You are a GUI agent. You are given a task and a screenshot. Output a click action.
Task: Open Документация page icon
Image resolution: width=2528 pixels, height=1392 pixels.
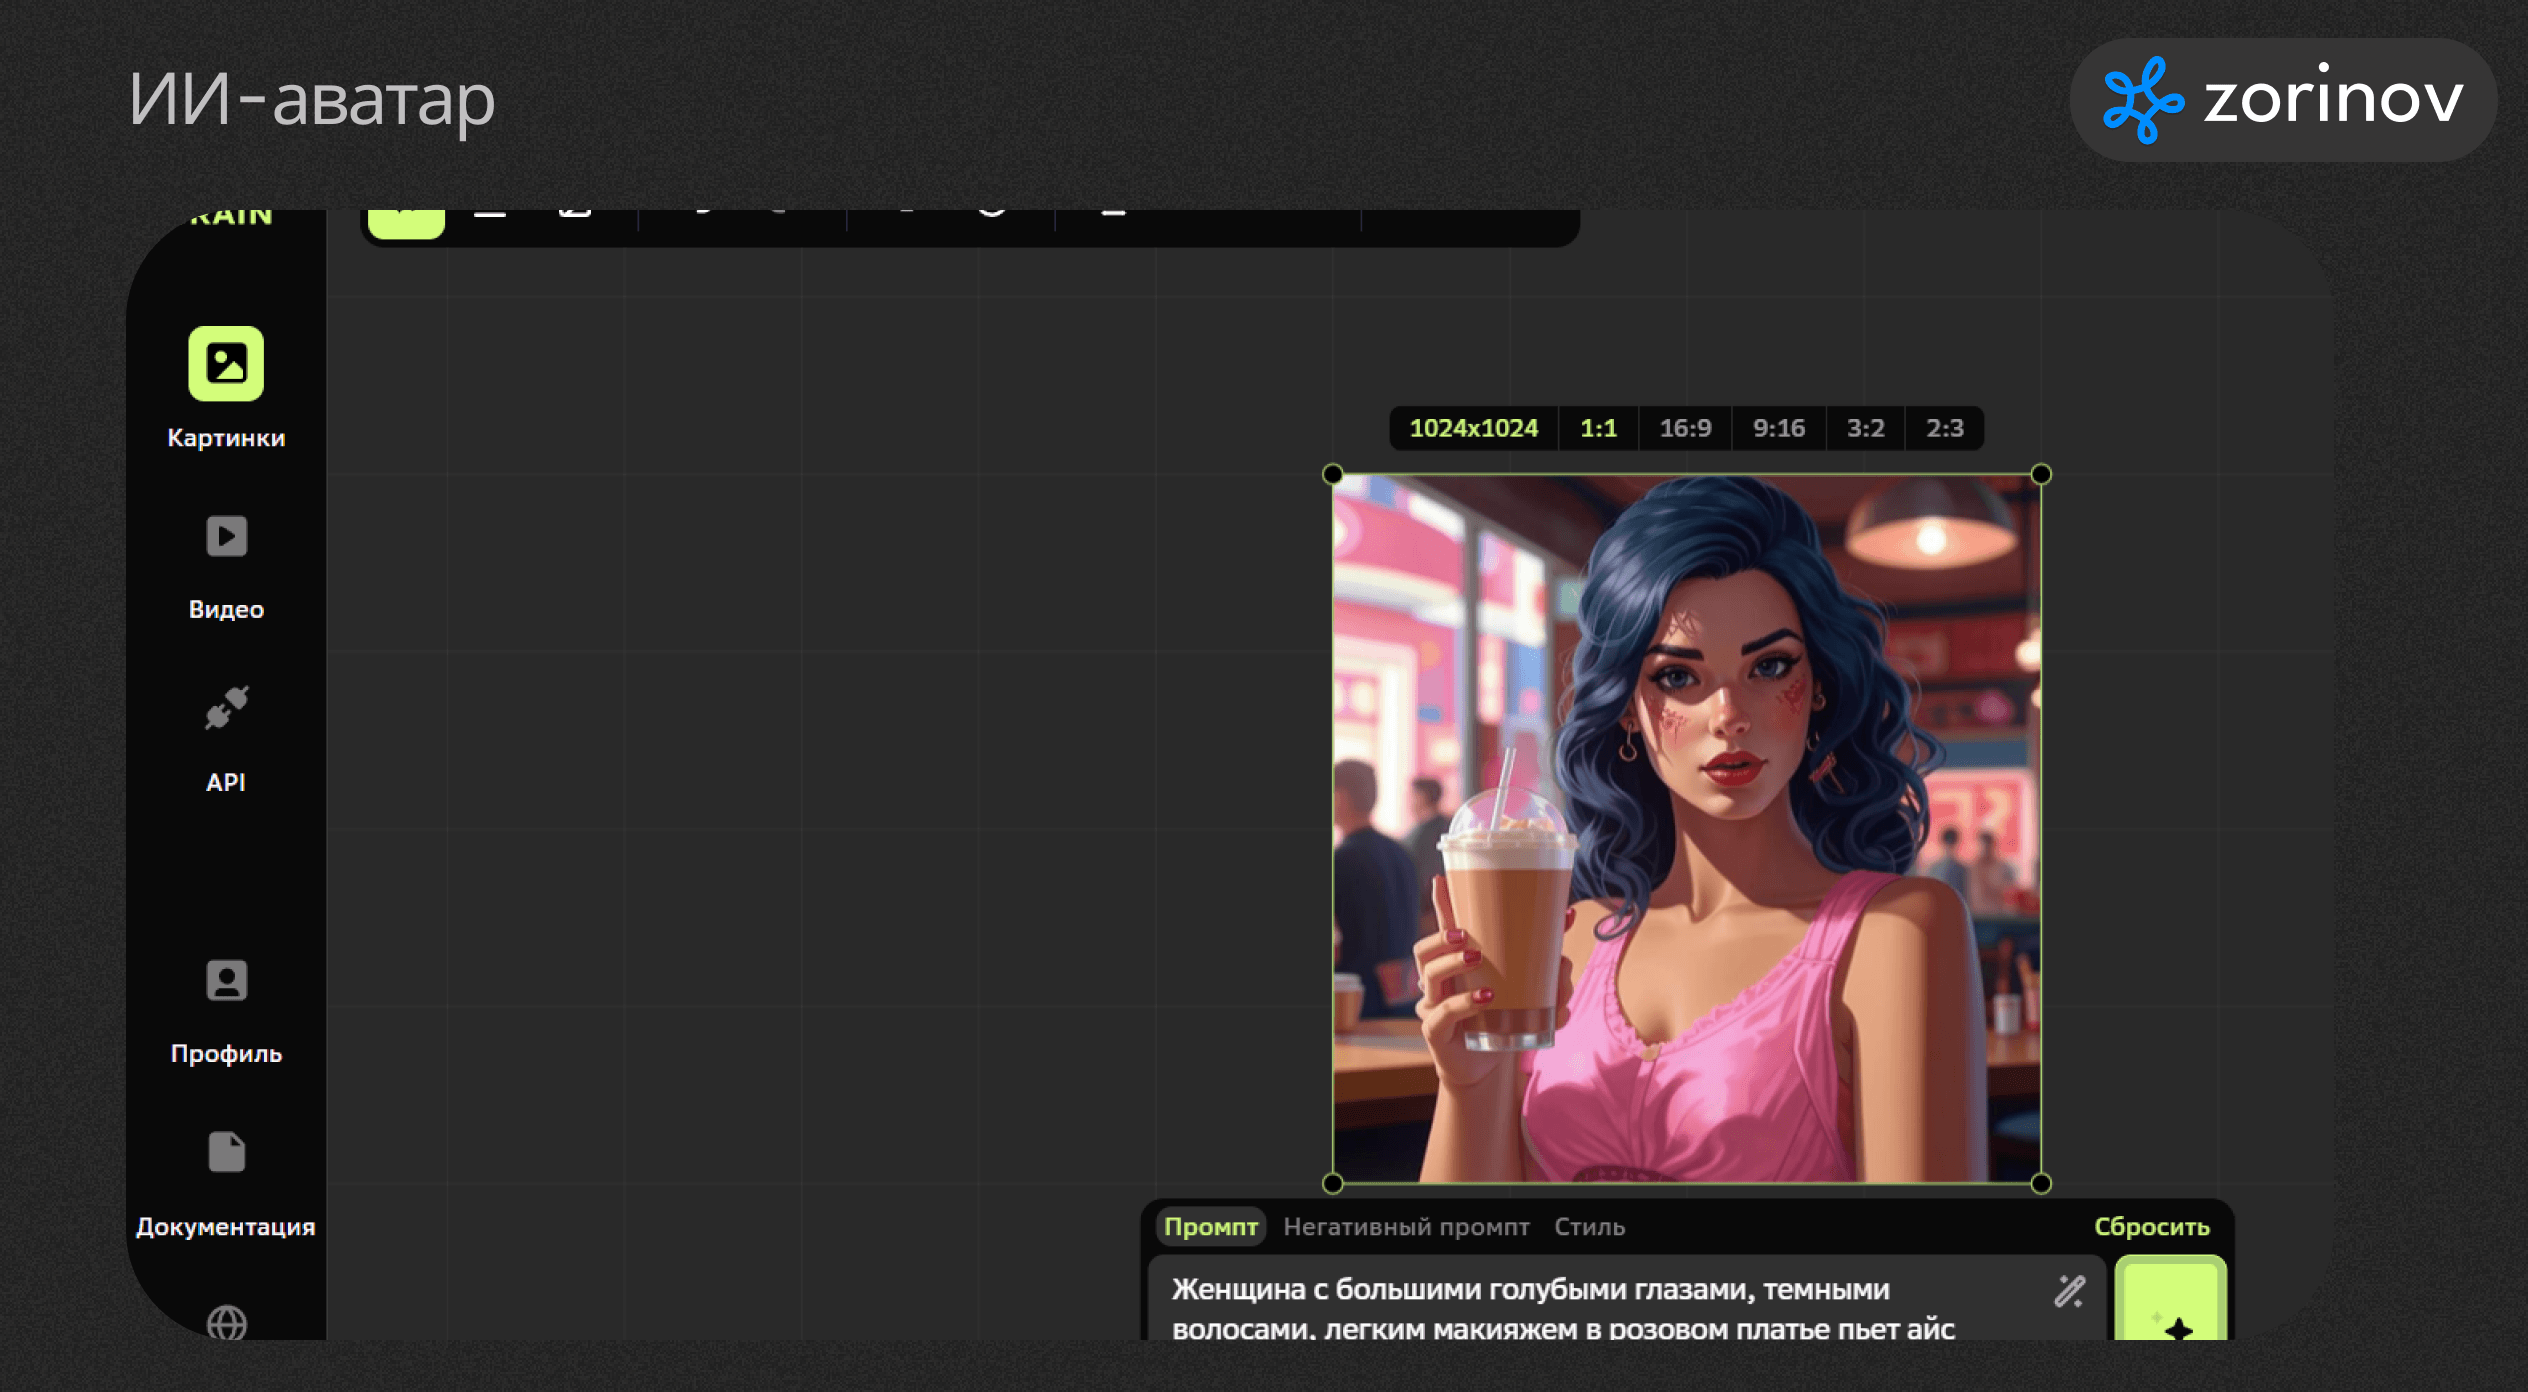pos(226,1153)
